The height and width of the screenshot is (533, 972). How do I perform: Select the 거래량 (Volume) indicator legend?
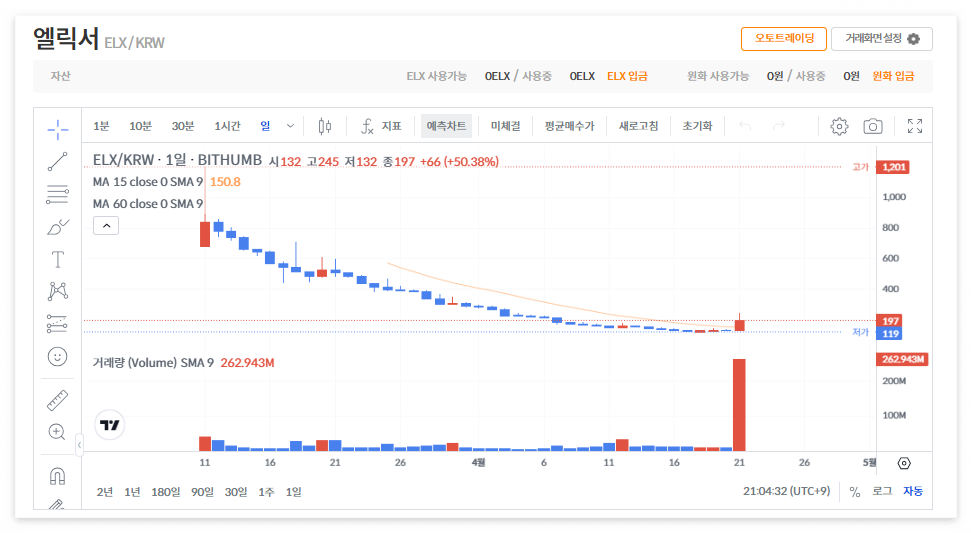tap(153, 363)
